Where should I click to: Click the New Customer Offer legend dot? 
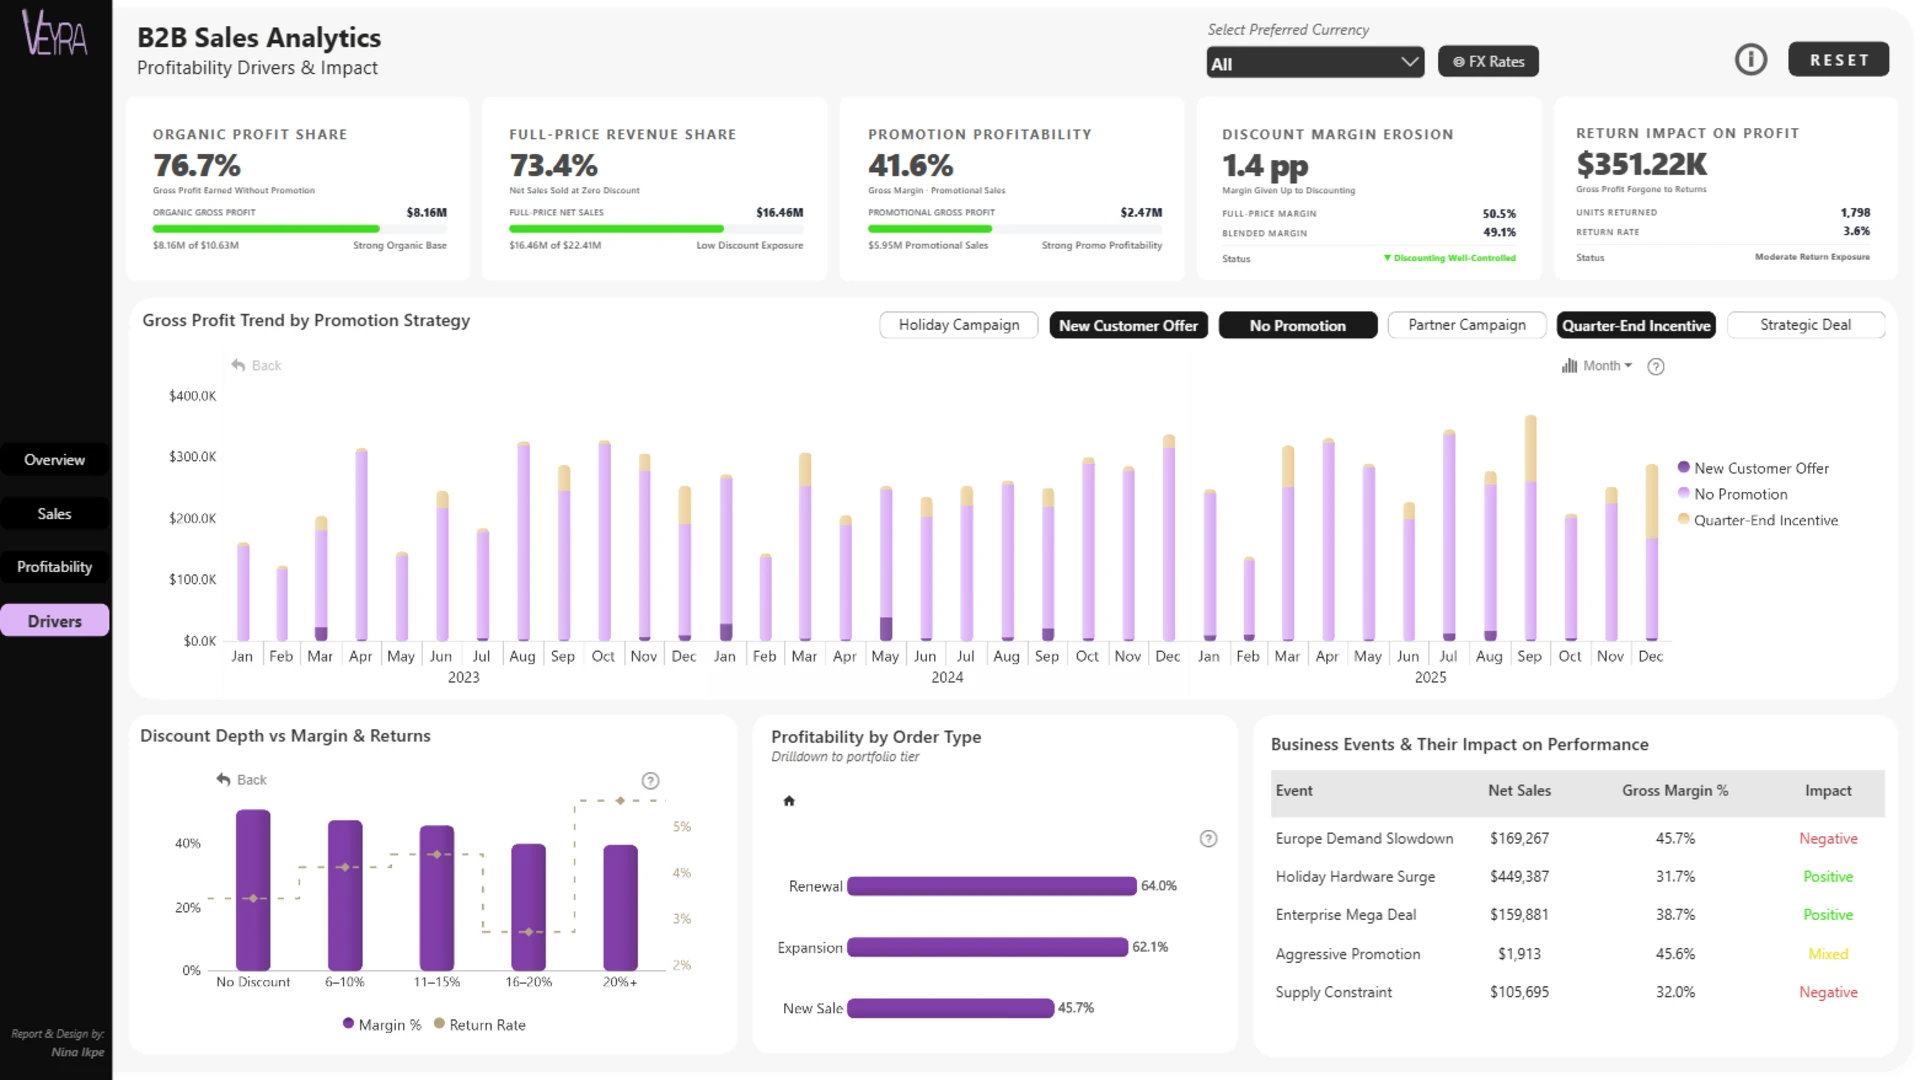tap(1684, 467)
